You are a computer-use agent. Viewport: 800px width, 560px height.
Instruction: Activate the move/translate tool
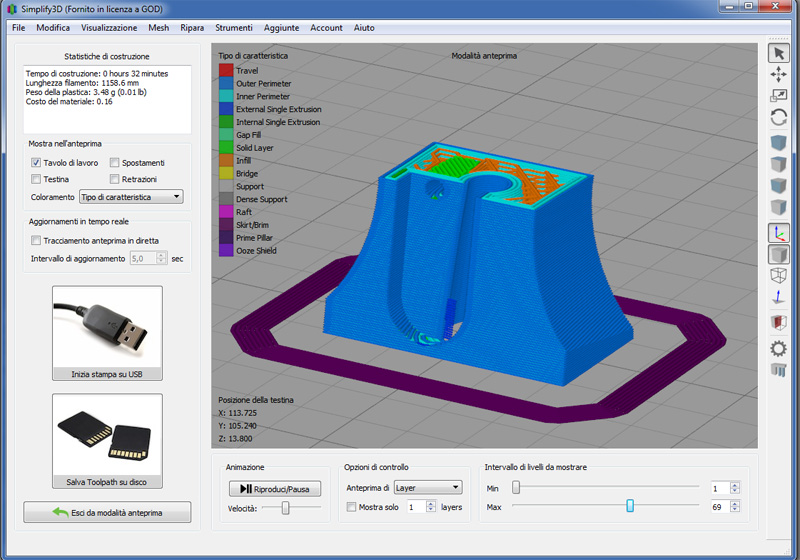click(x=779, y=74)
